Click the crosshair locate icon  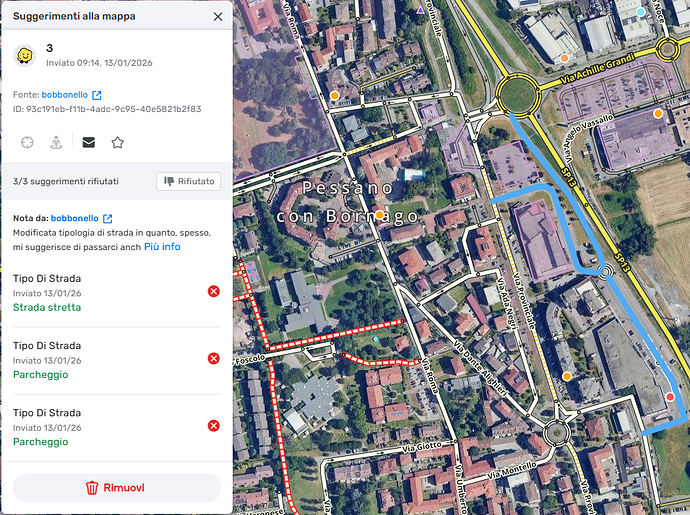tap(27, 143)
